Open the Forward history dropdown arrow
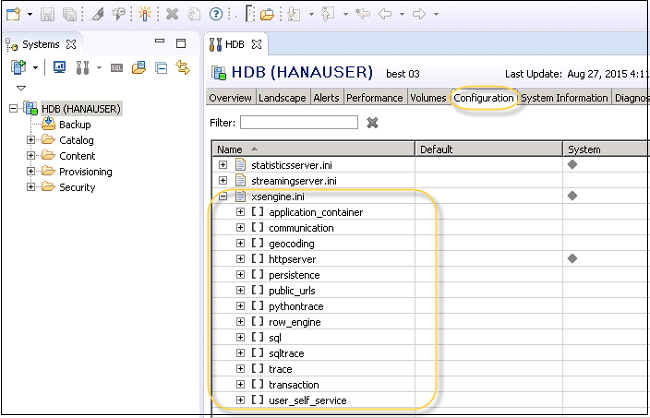This screenshot has height=418, width=650. click(x=436, y=15)
